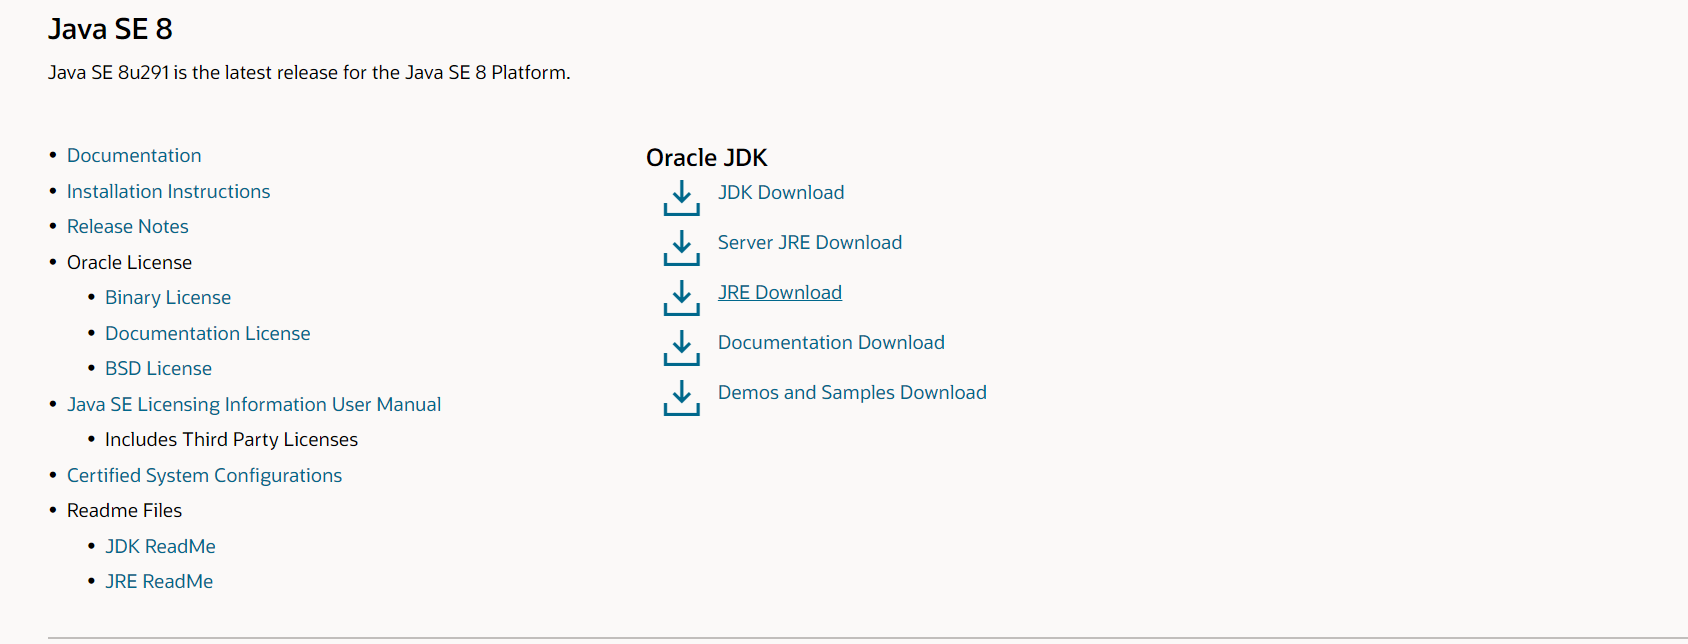Image resolution: width=1688 pixels, height=644 pixels.
Task: Click the download icon beside Server JRE Download
Action: [x=681, y=248]
